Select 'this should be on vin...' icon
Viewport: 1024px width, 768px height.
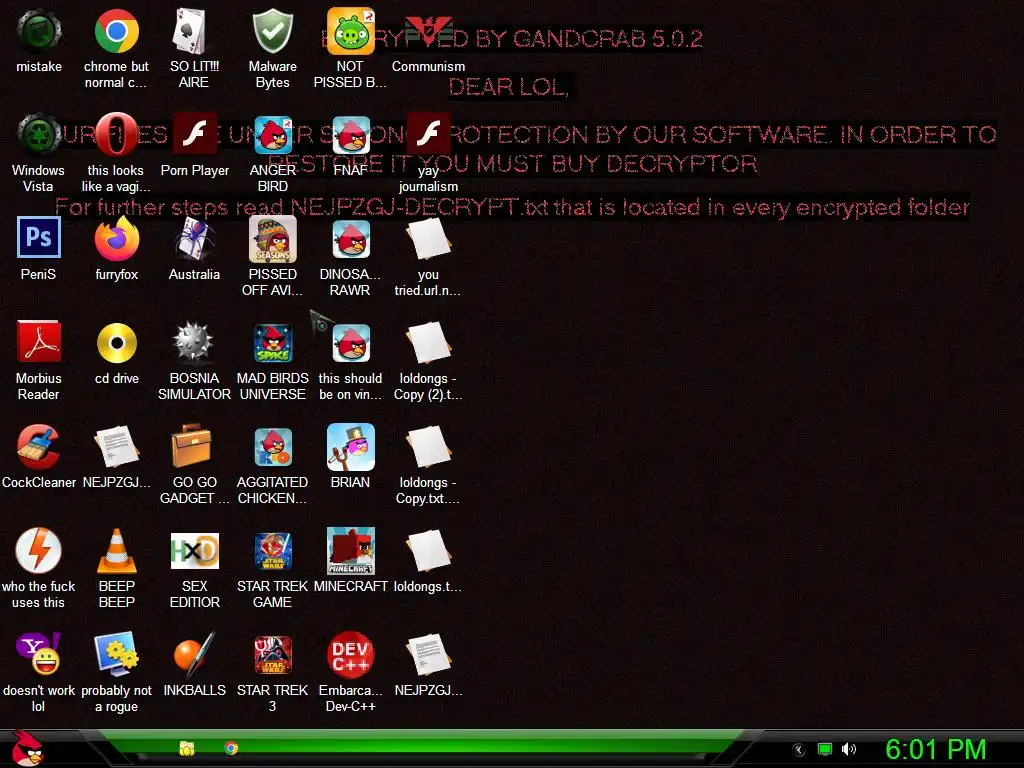350,342
